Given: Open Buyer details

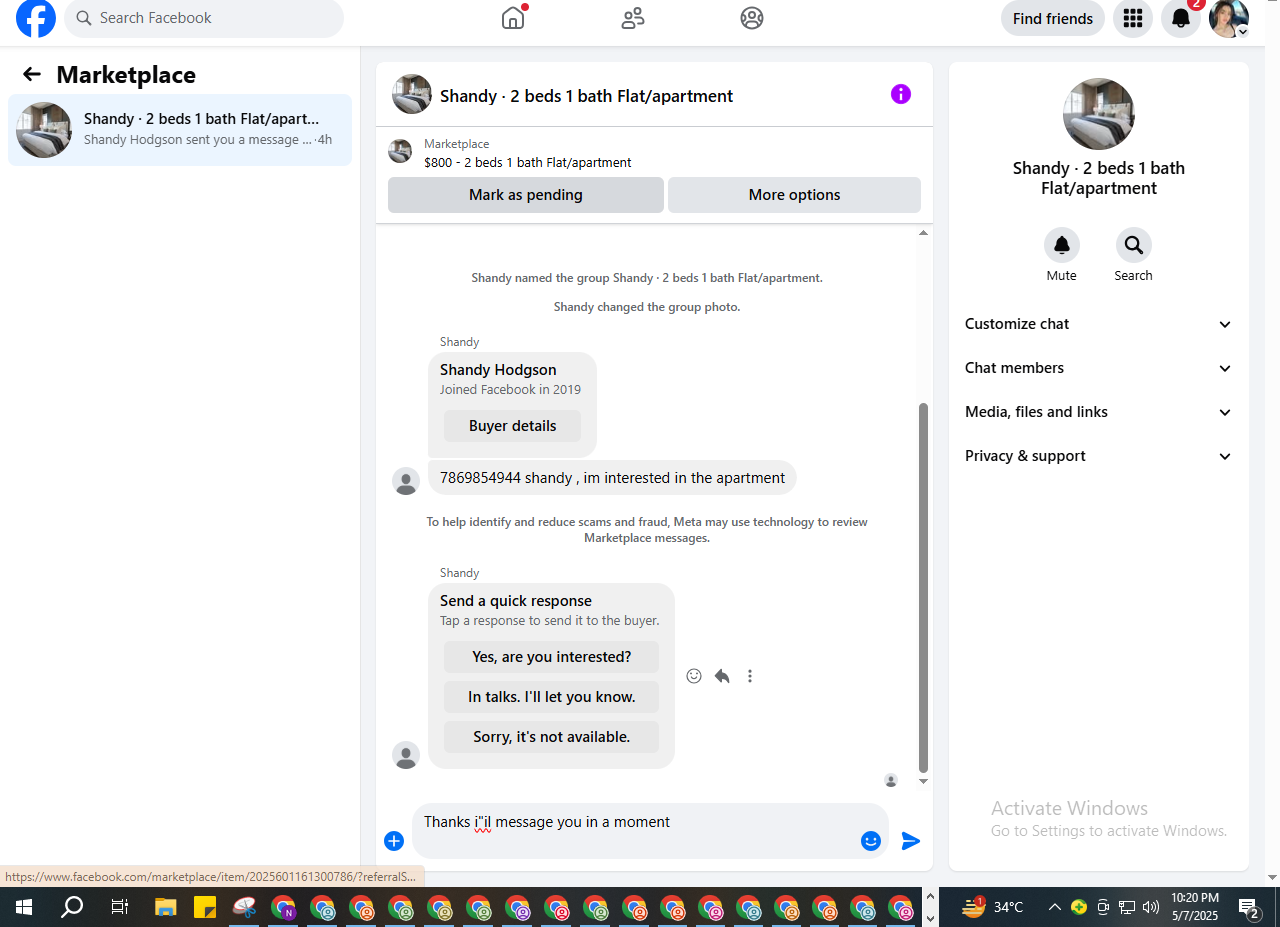Looking at the screenshot, I should pos(512,426).
